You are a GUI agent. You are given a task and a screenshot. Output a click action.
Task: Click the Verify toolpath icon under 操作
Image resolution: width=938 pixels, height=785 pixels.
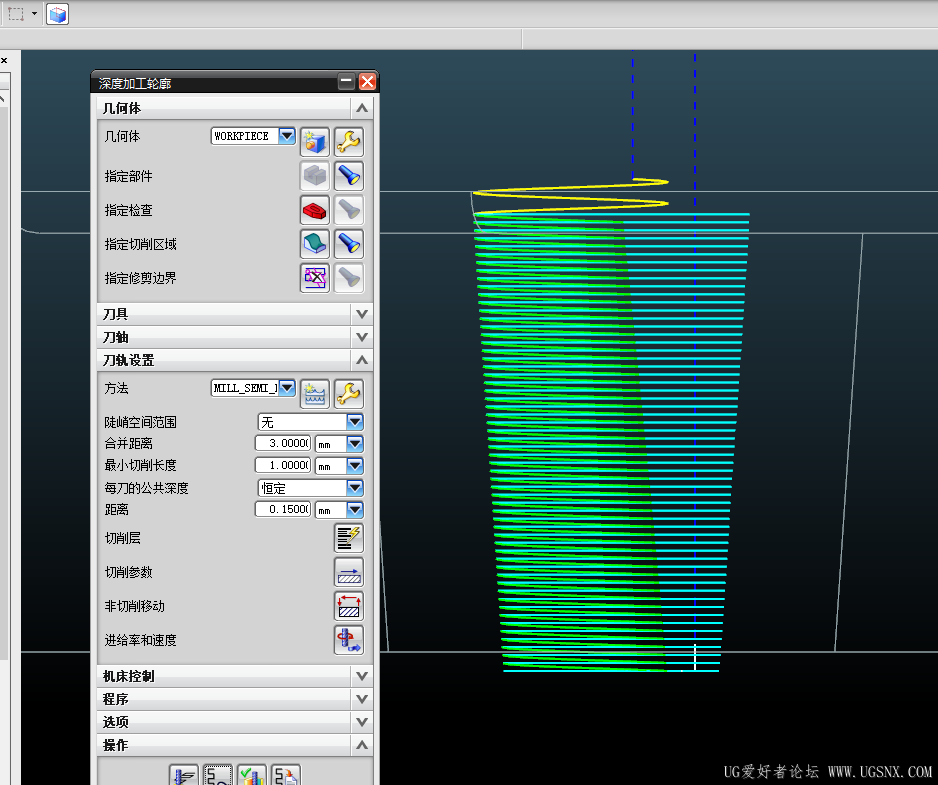(x=251, y=776)
